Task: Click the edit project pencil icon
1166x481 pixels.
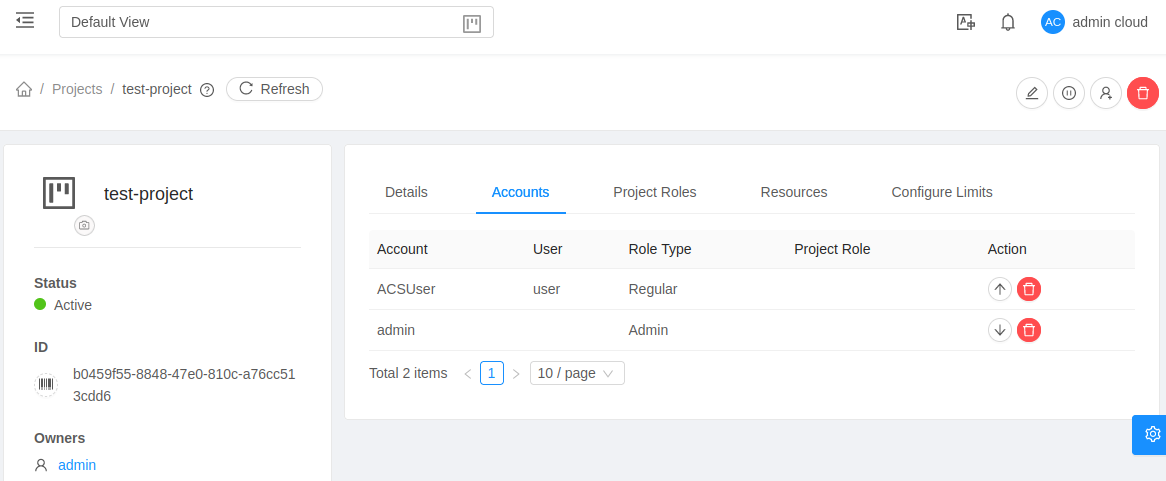Action: pyautogui.click(x=1031, y=93)
